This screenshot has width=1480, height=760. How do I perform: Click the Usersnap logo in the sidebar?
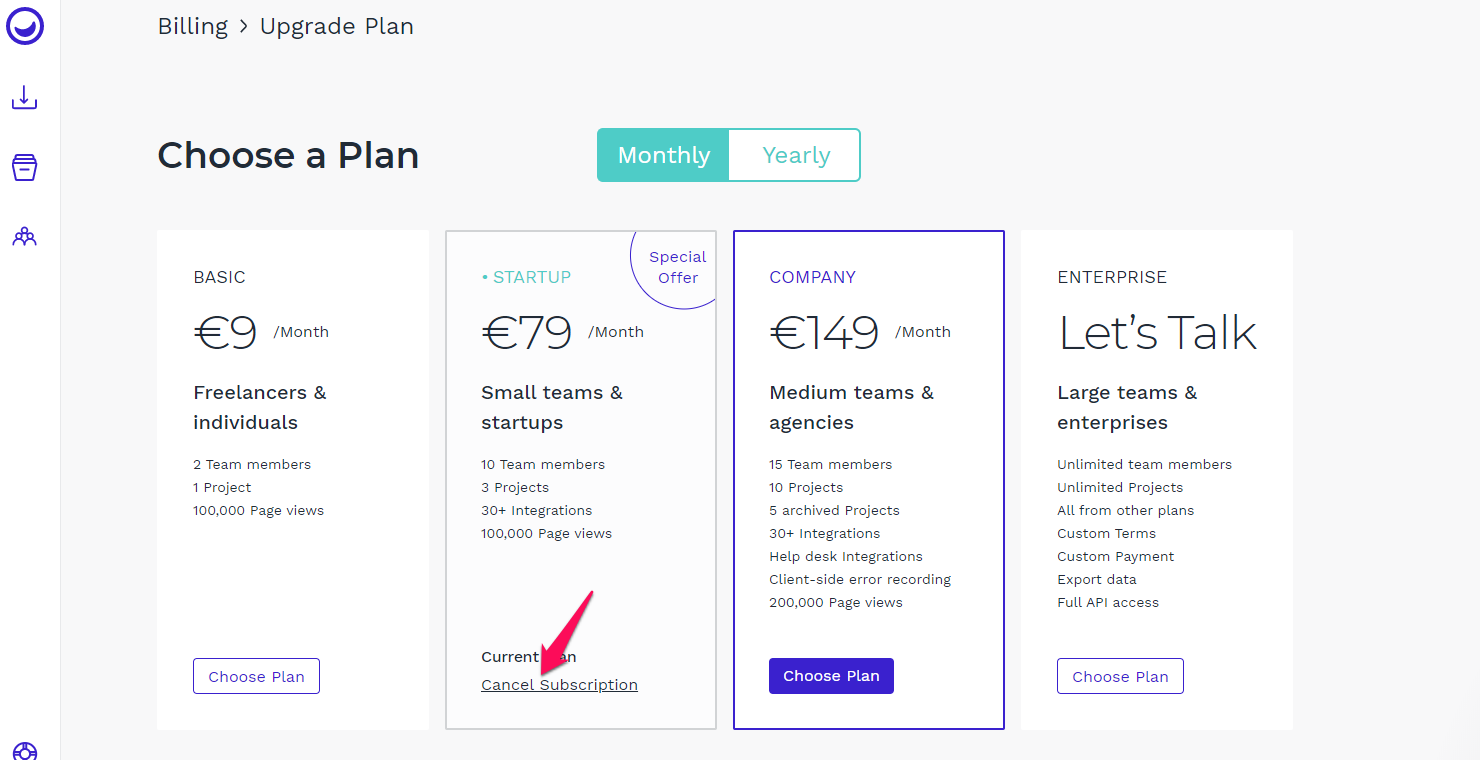pyautogui.click(x=25, y=25)
